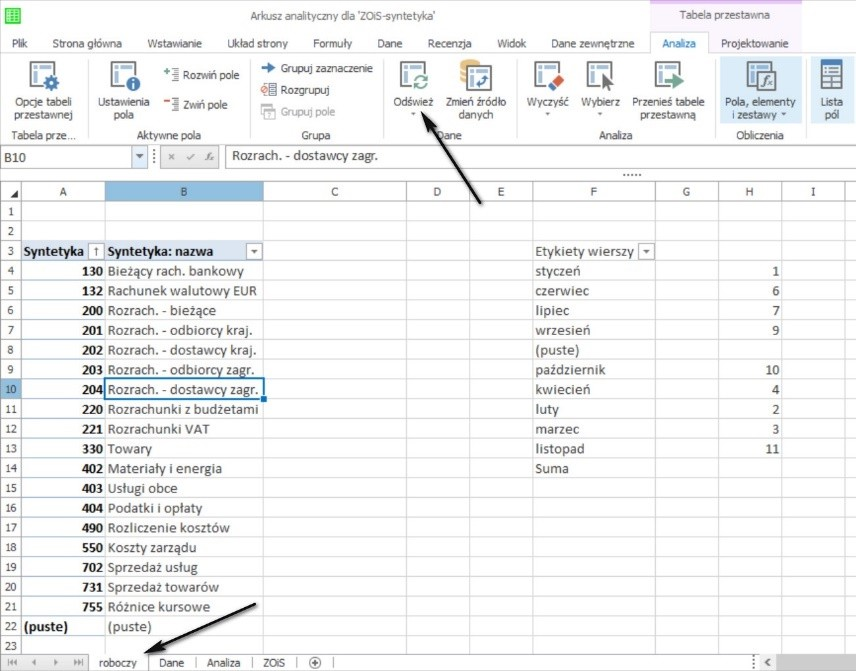Switch to Projektowanie tab
856x671 pixels.
pyautogui.click(x=754, y=43)
